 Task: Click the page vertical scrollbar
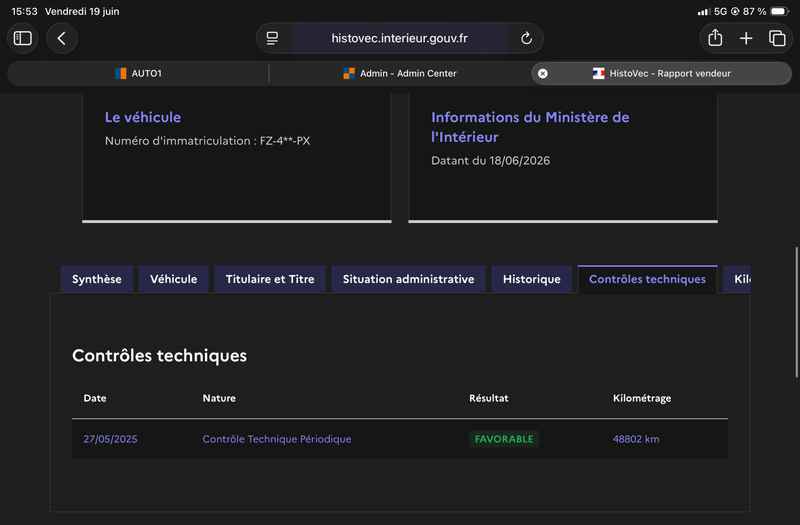pos(796,312)
